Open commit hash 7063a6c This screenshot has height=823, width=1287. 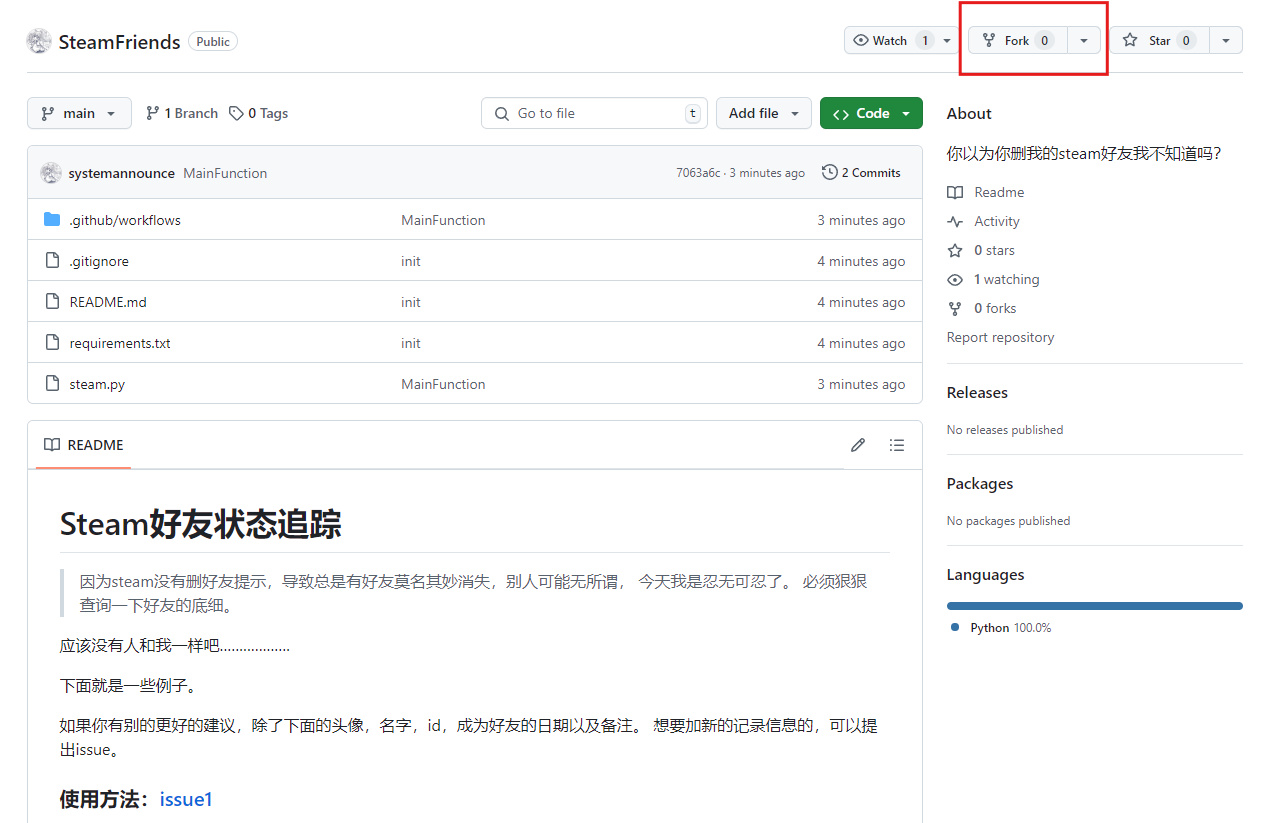click(698, 173)
